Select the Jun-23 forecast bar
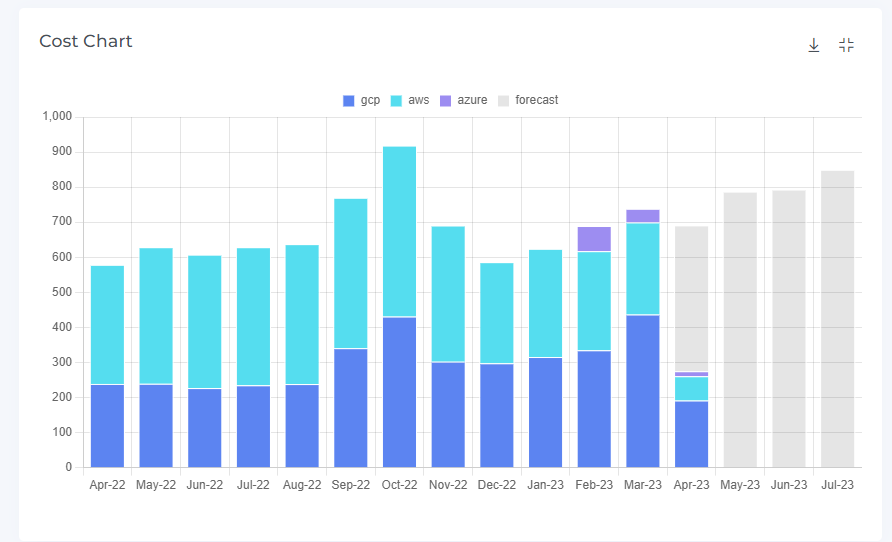The height and width of the screenshot is (542, 892). (789, 329)
